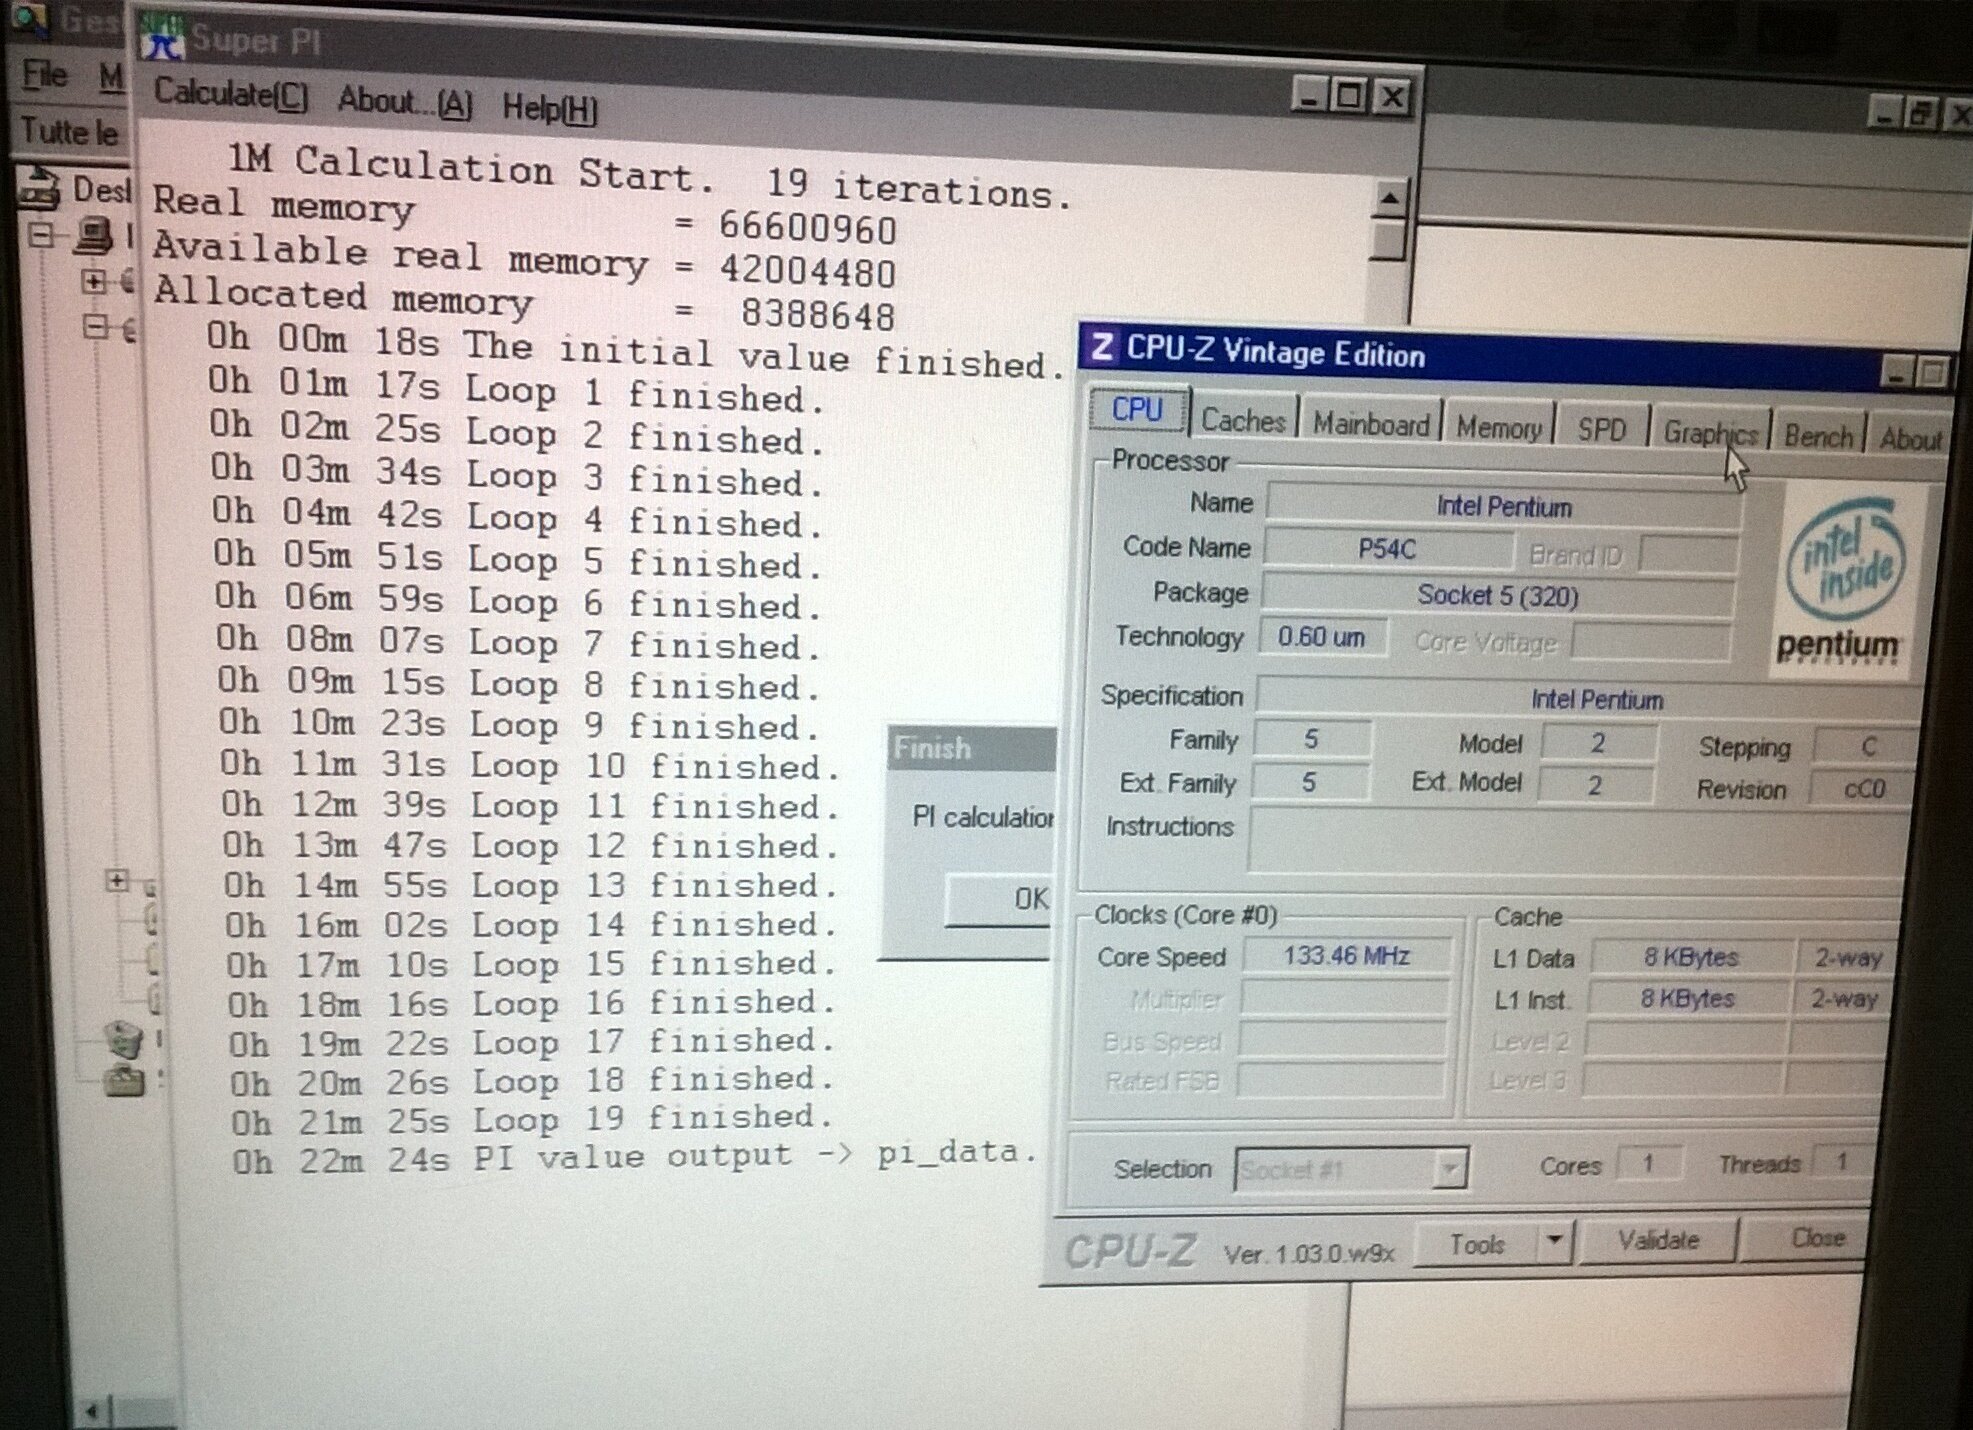Open the Help(H) menu in Super PI
Screen dimensions: 1973x1430
pos(549,107)
